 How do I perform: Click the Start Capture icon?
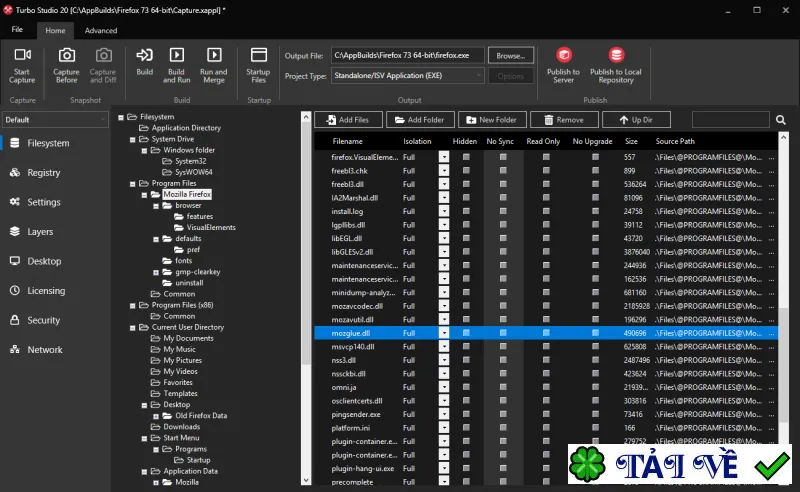[22, 55]
